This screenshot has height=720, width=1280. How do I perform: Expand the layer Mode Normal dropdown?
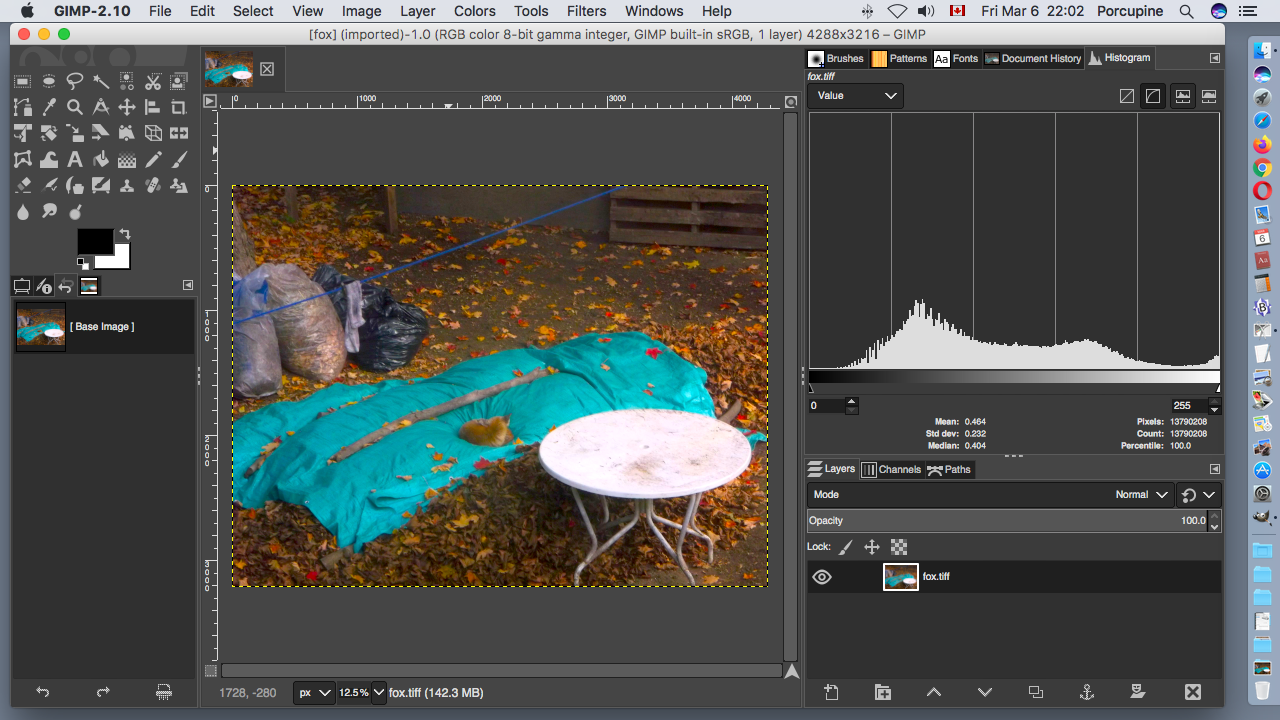[1142, 495]
